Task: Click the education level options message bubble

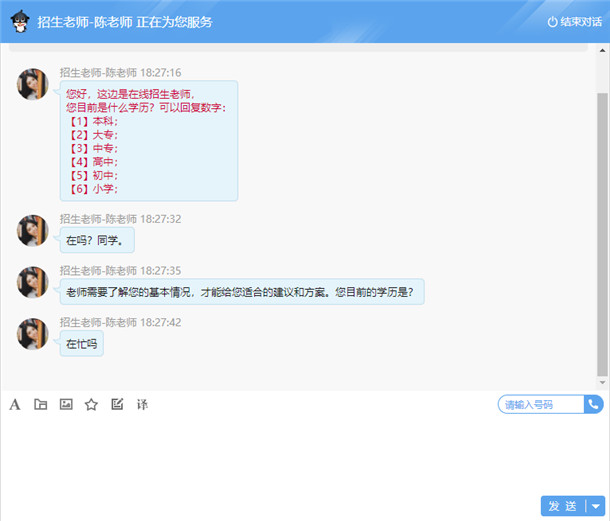Action: (149, 141)
